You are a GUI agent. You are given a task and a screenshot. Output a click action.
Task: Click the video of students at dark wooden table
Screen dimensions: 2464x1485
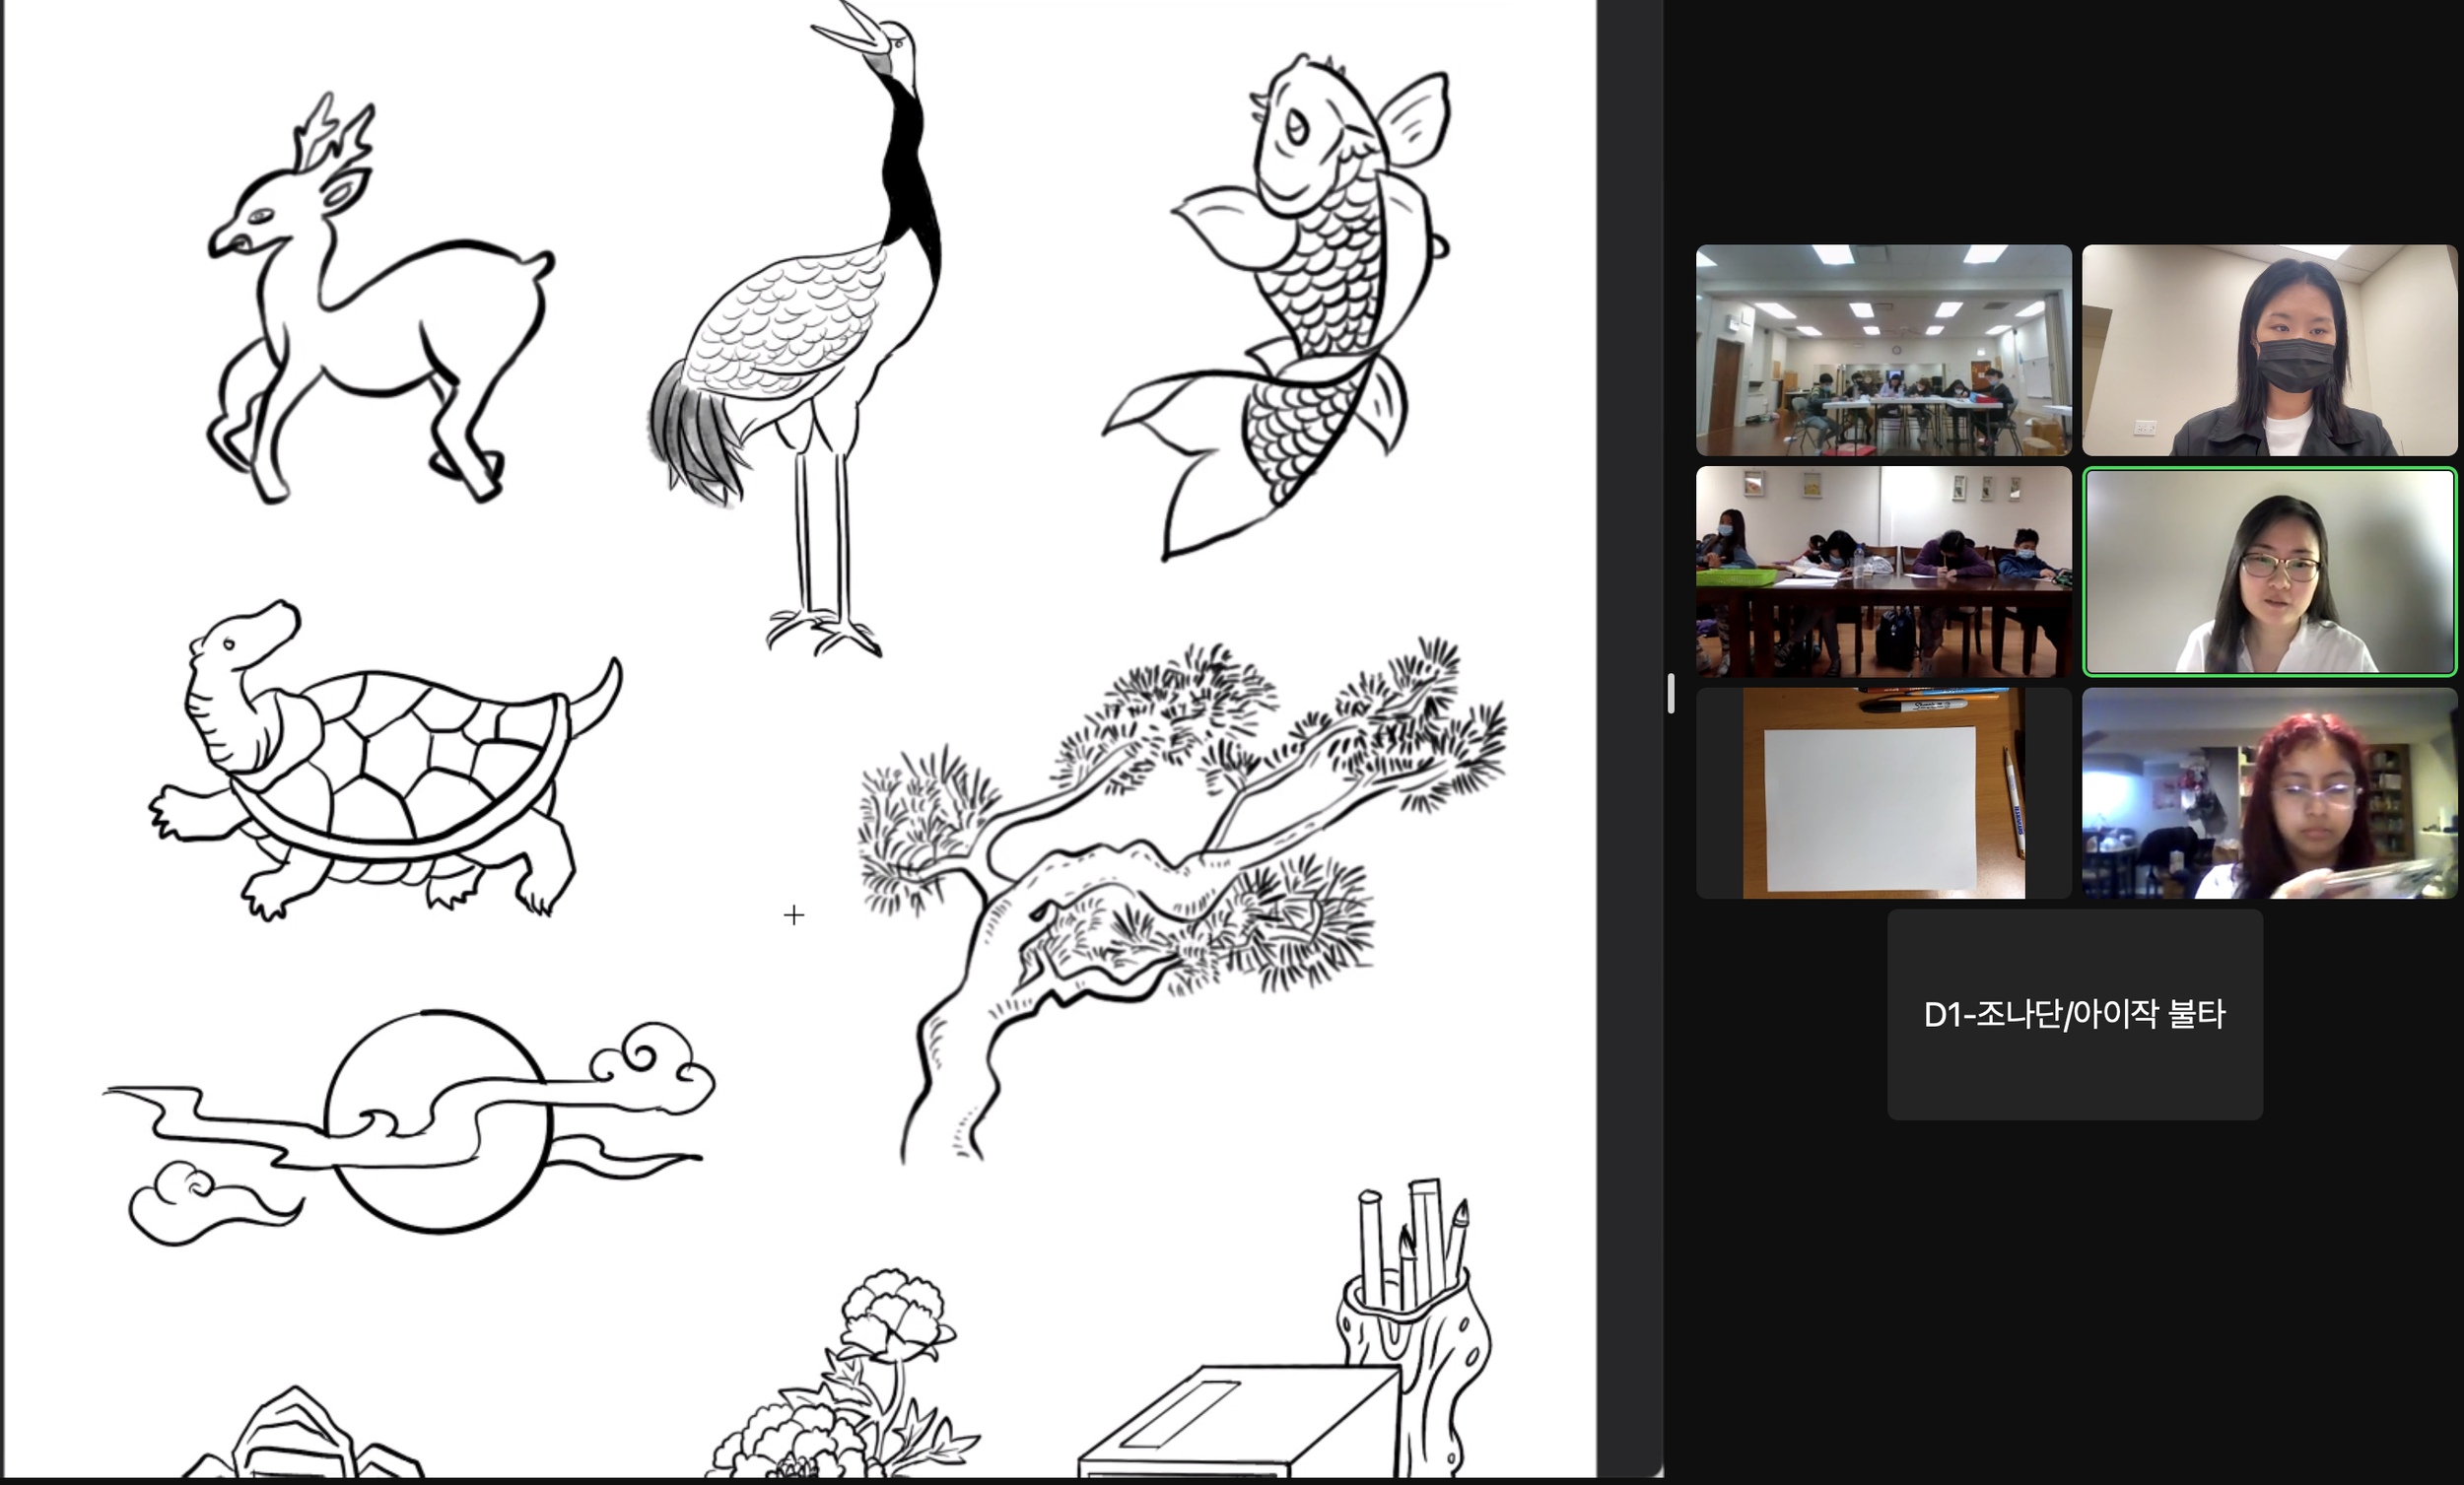point(1883,572)
